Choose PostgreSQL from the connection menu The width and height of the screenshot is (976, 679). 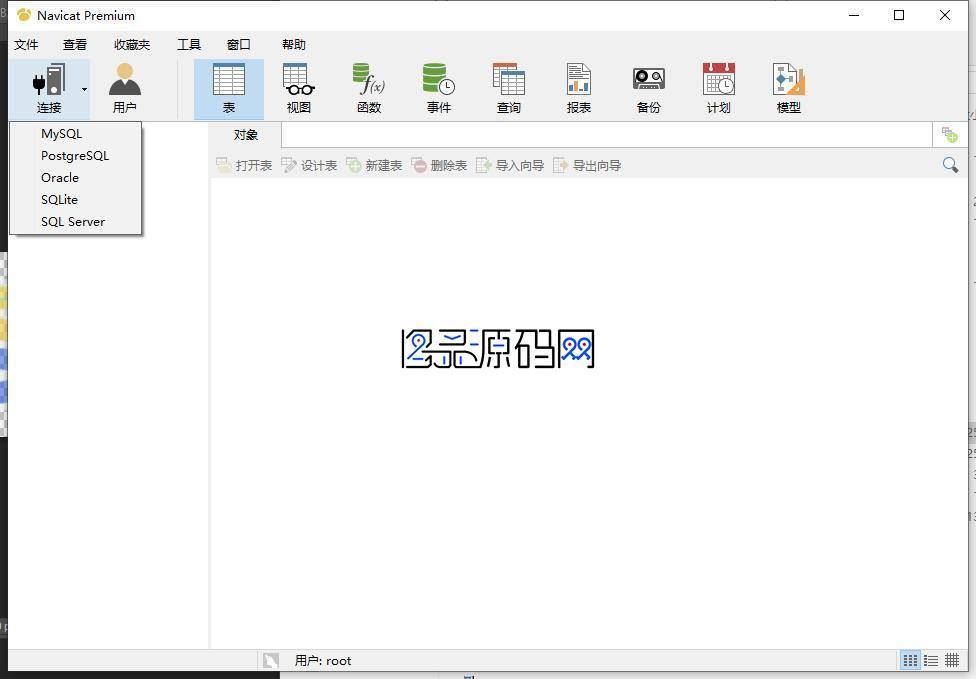coord(76,156)
